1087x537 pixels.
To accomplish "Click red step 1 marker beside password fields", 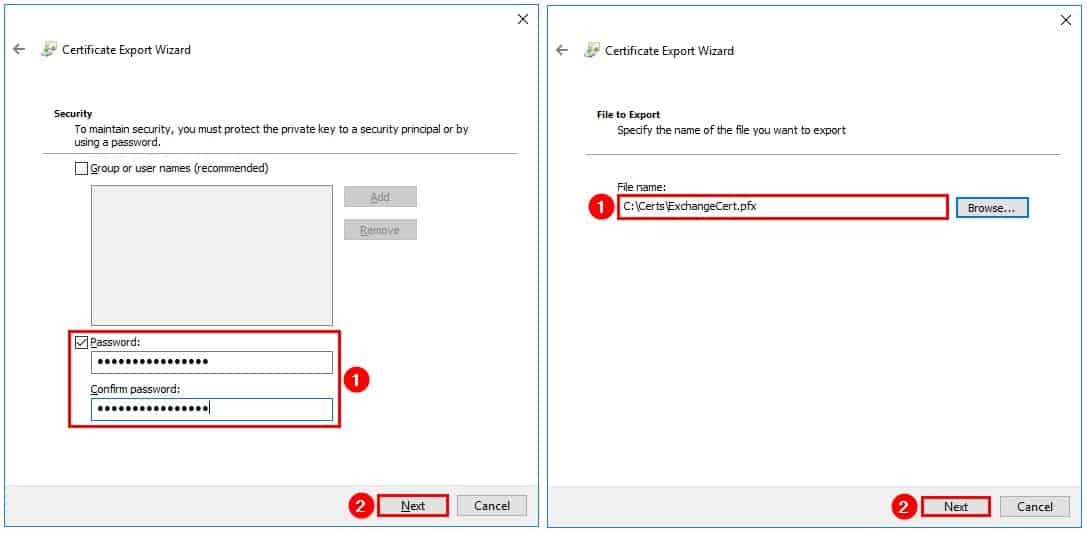I will coord(358,380).
